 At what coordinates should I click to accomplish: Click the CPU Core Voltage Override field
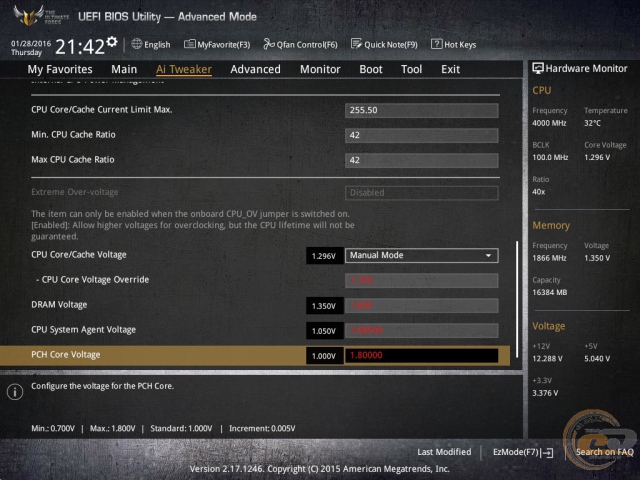point(422,280)
